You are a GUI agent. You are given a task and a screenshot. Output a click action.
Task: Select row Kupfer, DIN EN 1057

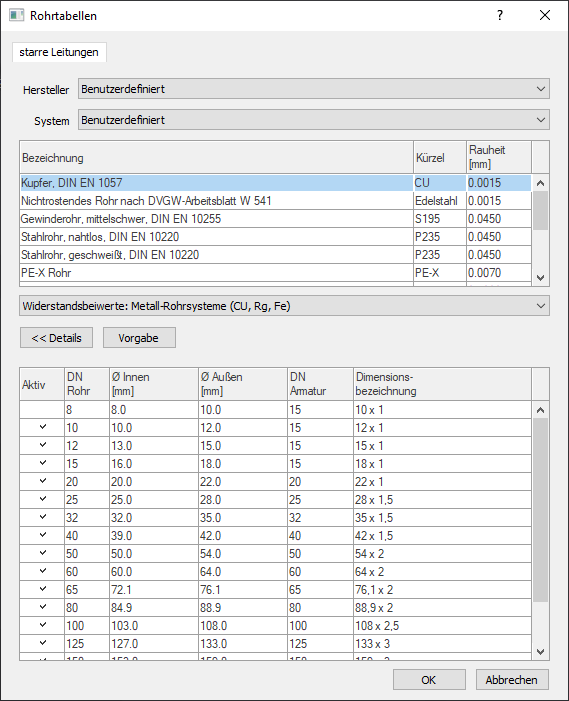(x=275, y=183)
